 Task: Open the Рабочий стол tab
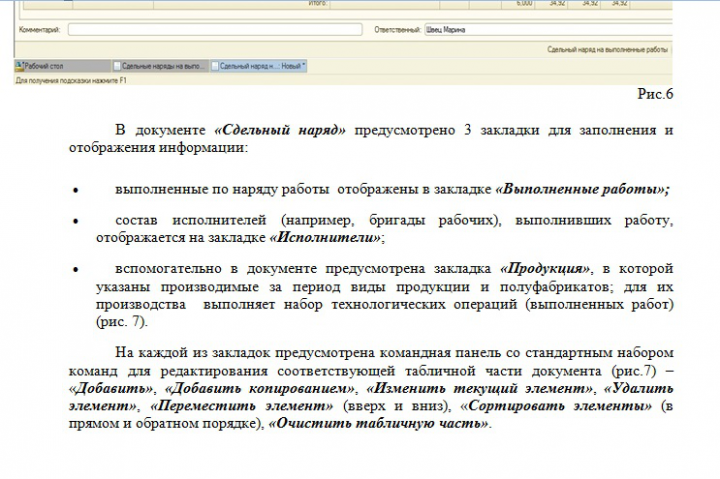tap(62, 66)
